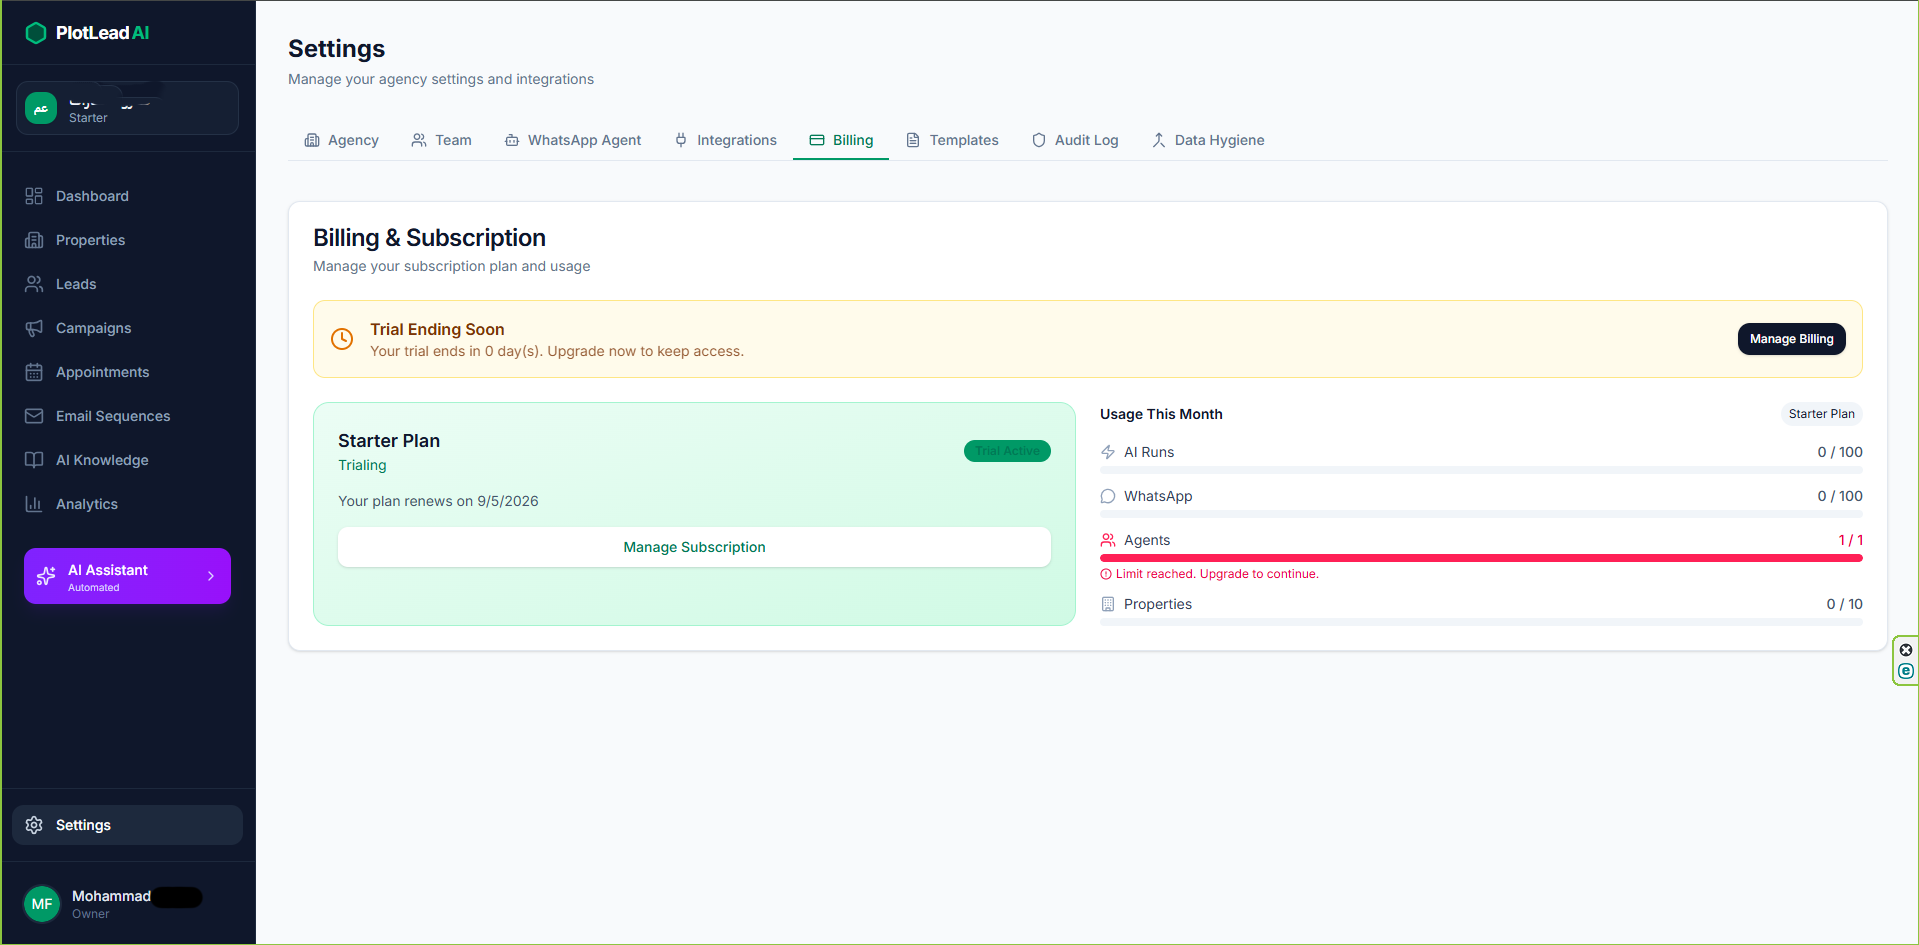The width and height of the screenshot is (1919, 945).
Task: Open the Leads page
Action: click(x=127, y=284)
